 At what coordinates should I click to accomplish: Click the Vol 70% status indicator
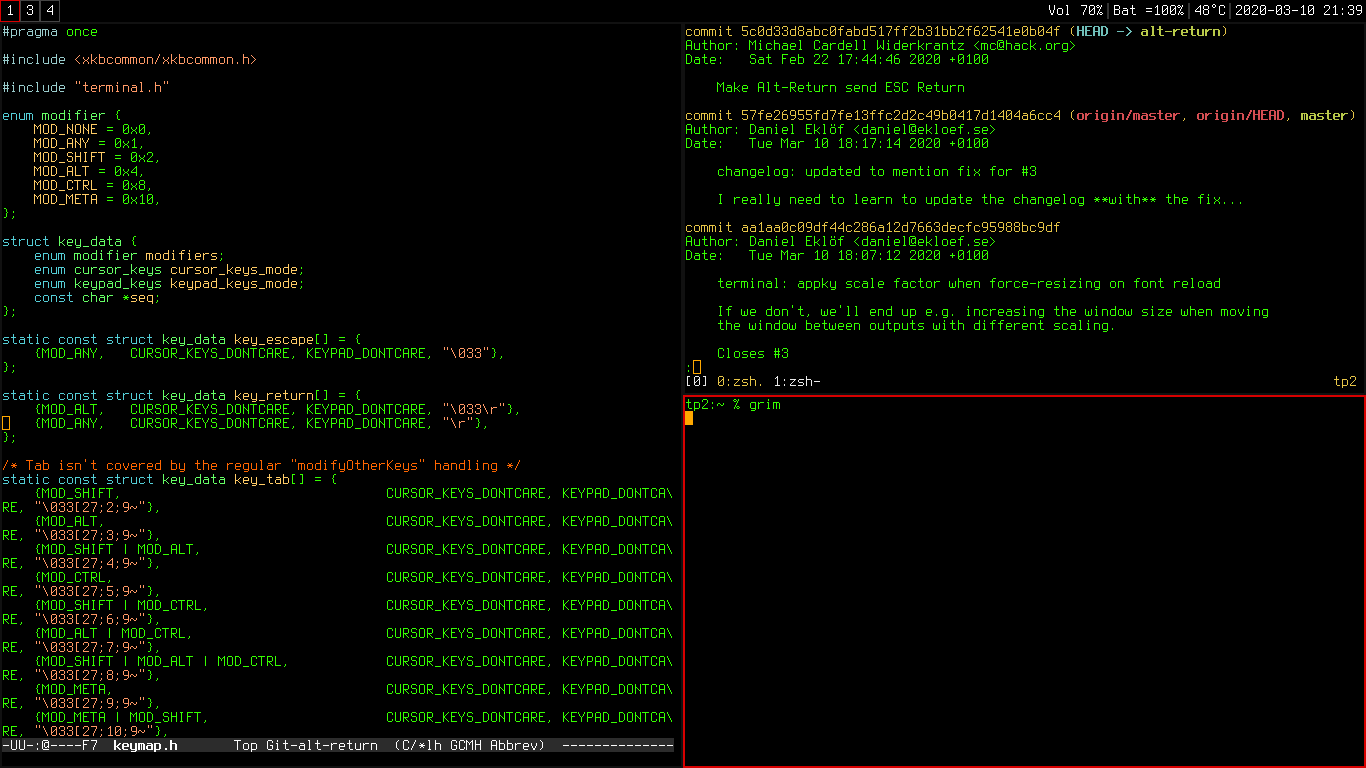coord(1075,11)
